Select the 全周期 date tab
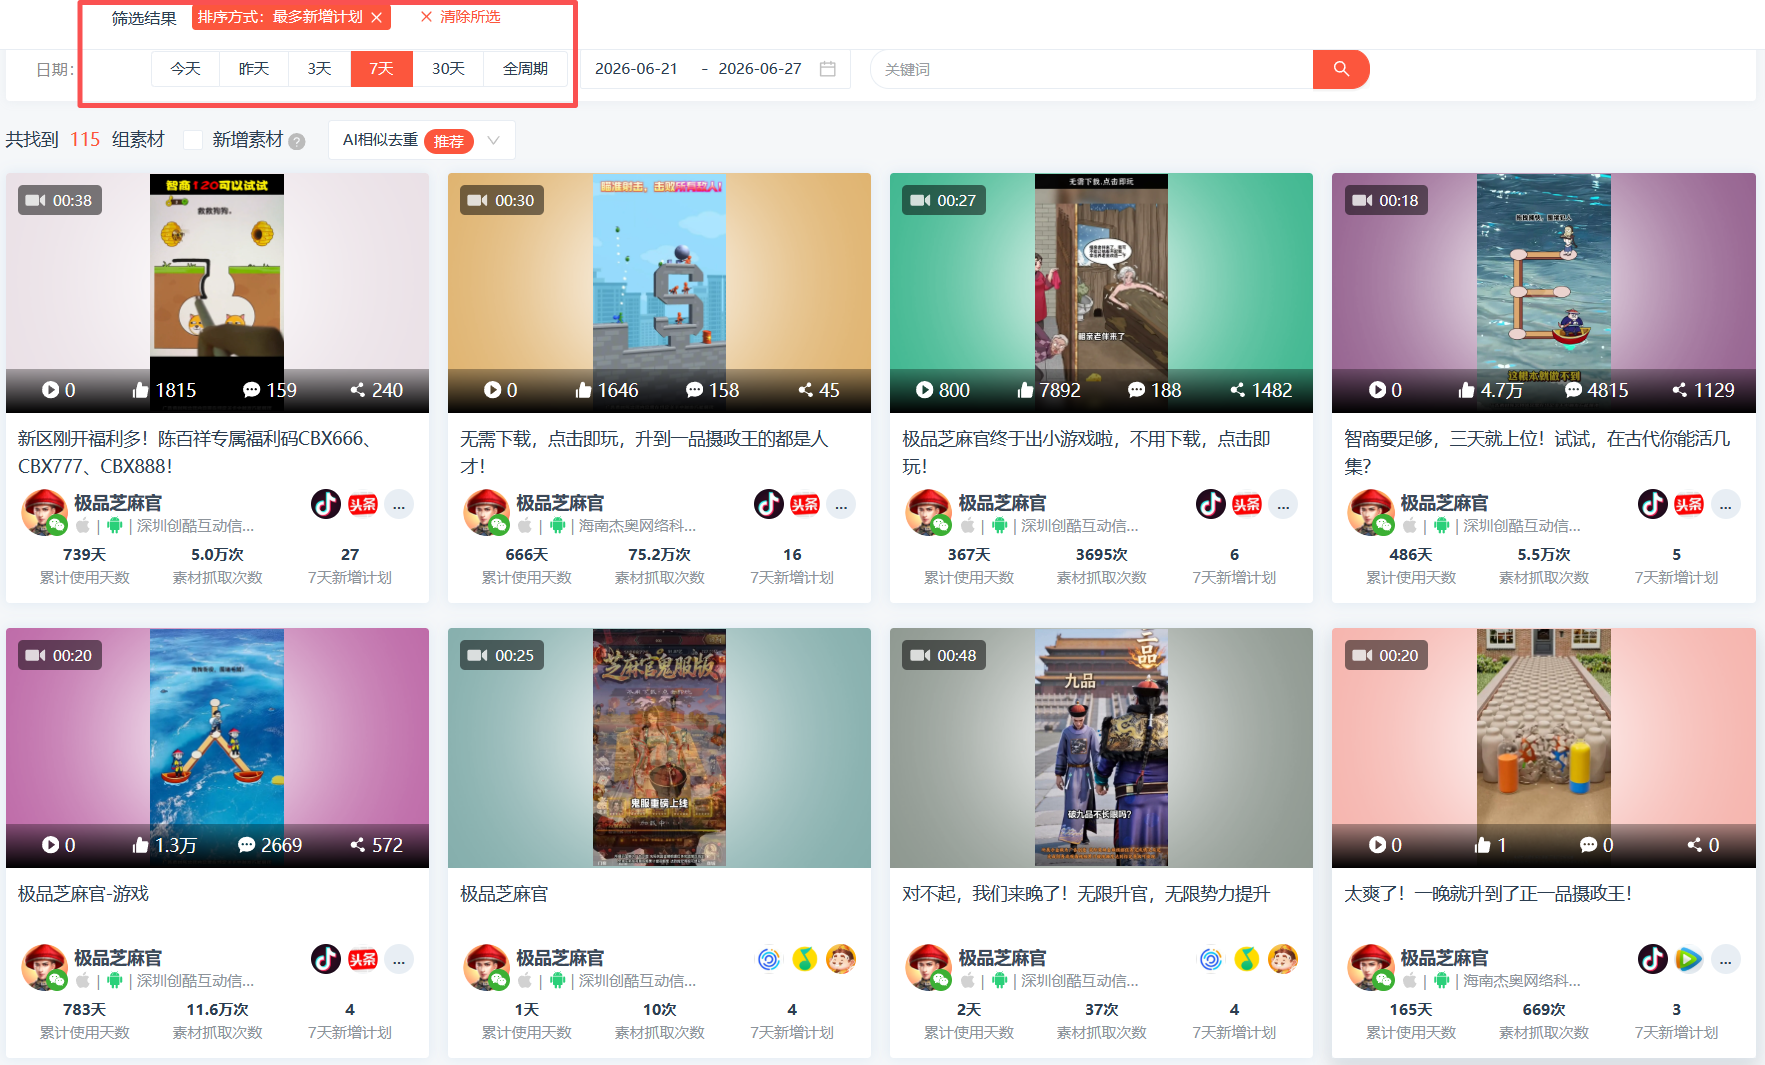 coord(525,69)
